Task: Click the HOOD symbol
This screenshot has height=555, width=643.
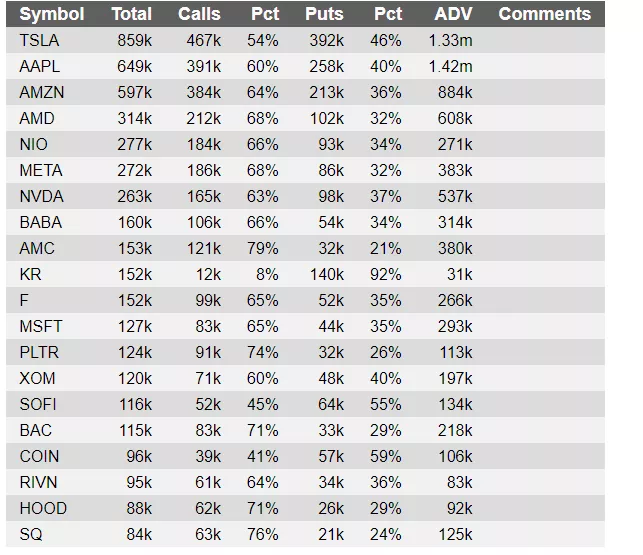Action: pyautogui.click(x=42, y=508)
